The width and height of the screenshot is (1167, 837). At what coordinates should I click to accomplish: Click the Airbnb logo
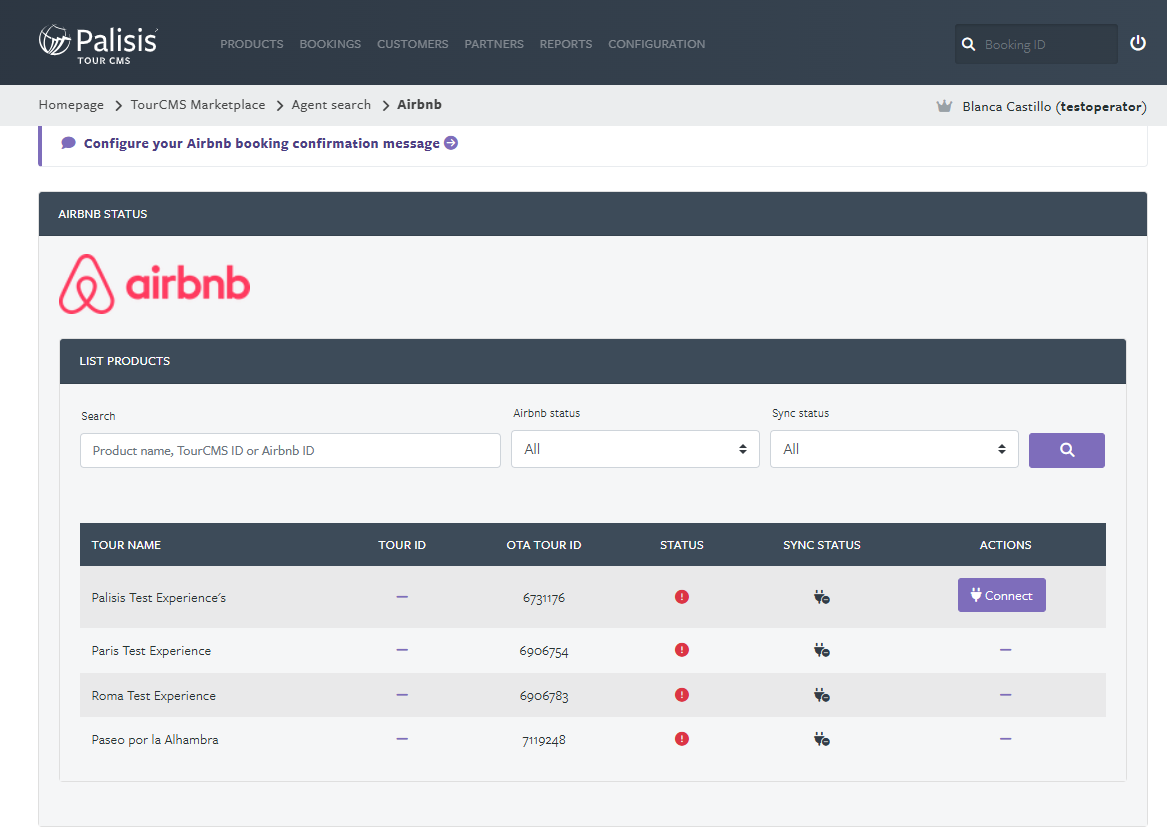[154, 283]
